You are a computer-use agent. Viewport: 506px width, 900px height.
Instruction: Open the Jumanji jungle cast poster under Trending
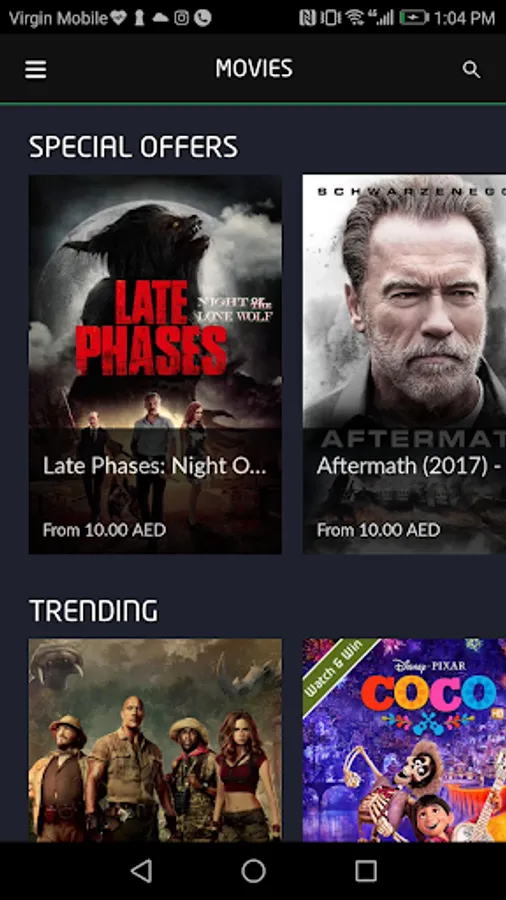155,740
